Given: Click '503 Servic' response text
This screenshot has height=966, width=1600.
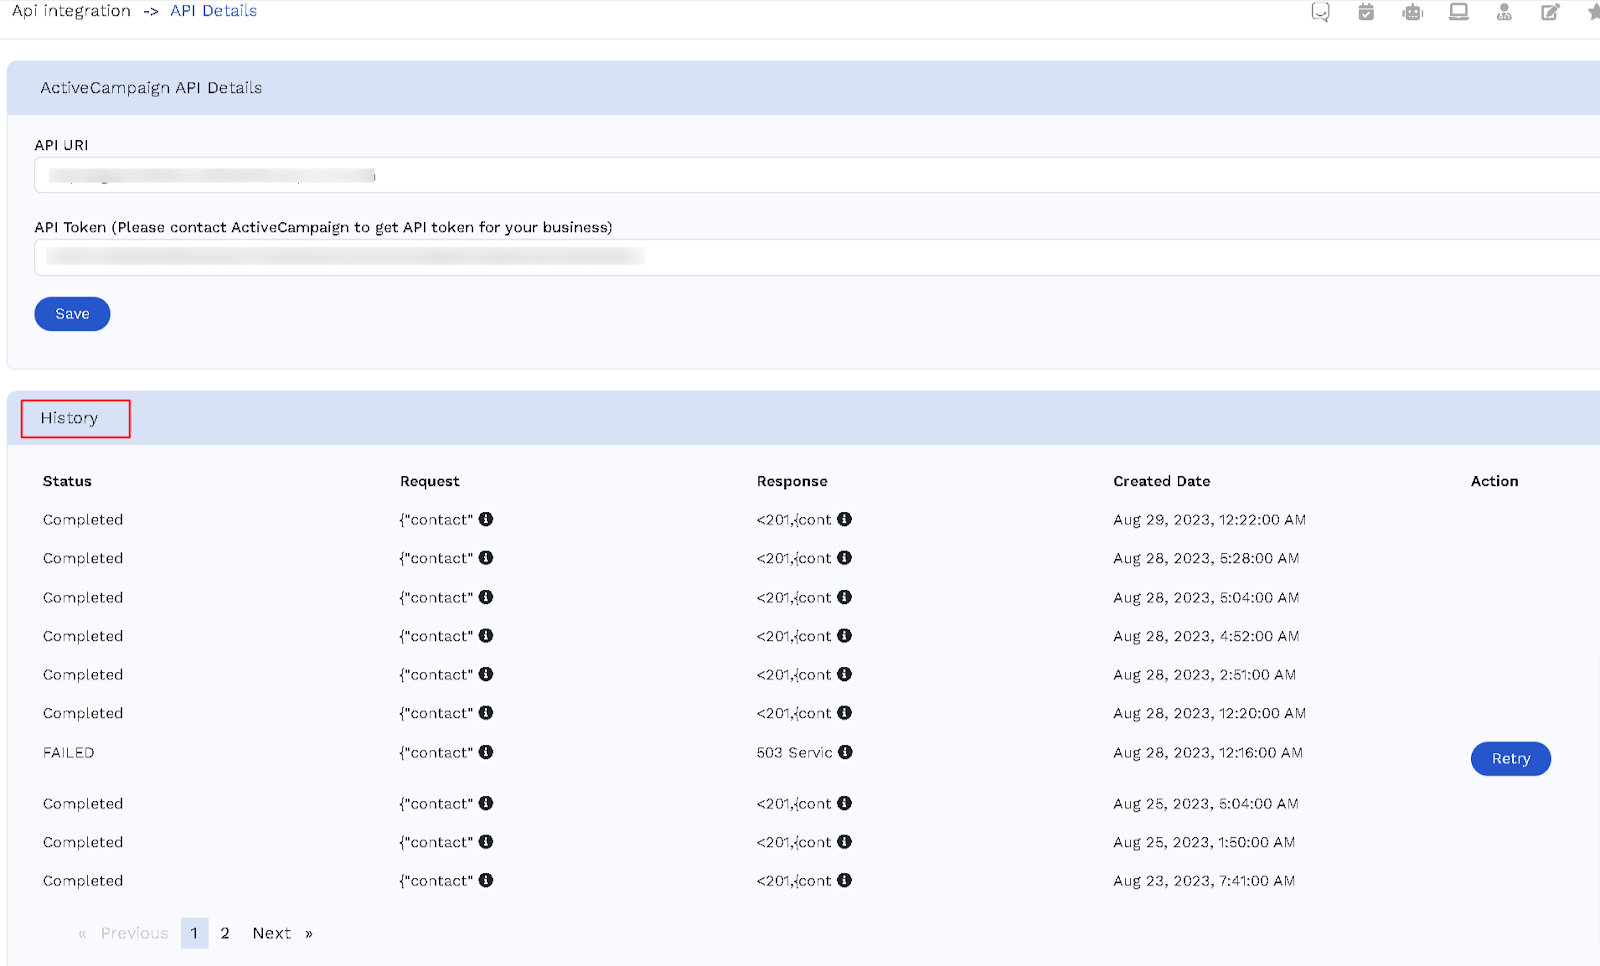Looking at the screenshot, I should click(794, 753).
